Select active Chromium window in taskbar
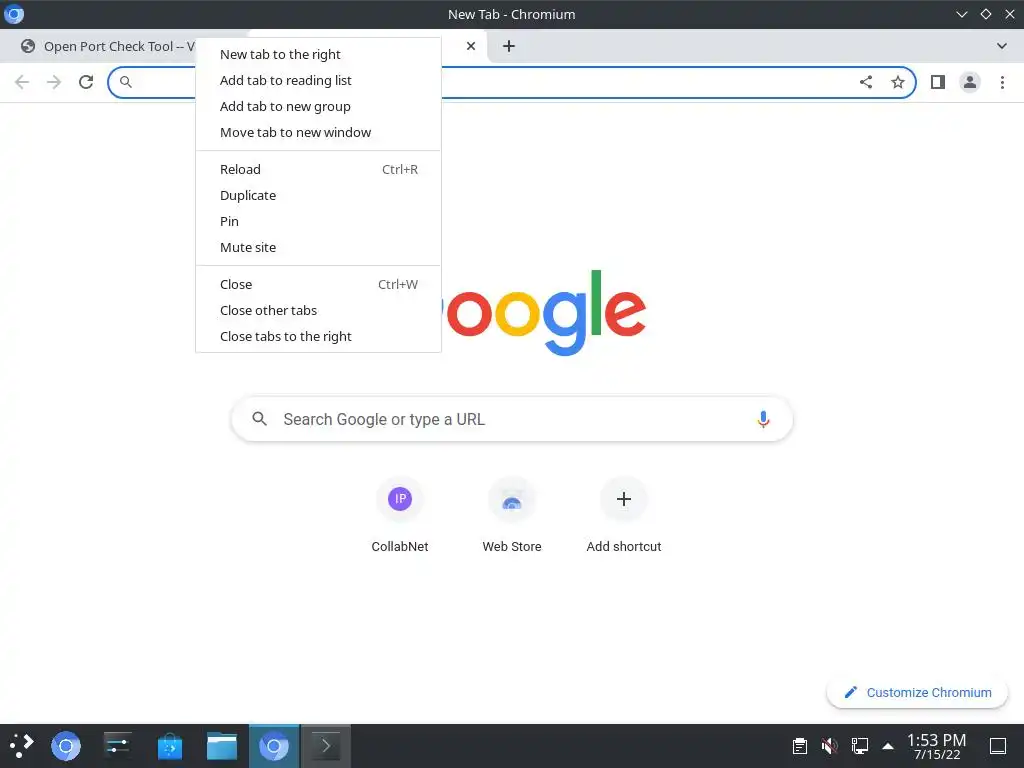This screenshot has width=1024, height=768. (274, 746)
